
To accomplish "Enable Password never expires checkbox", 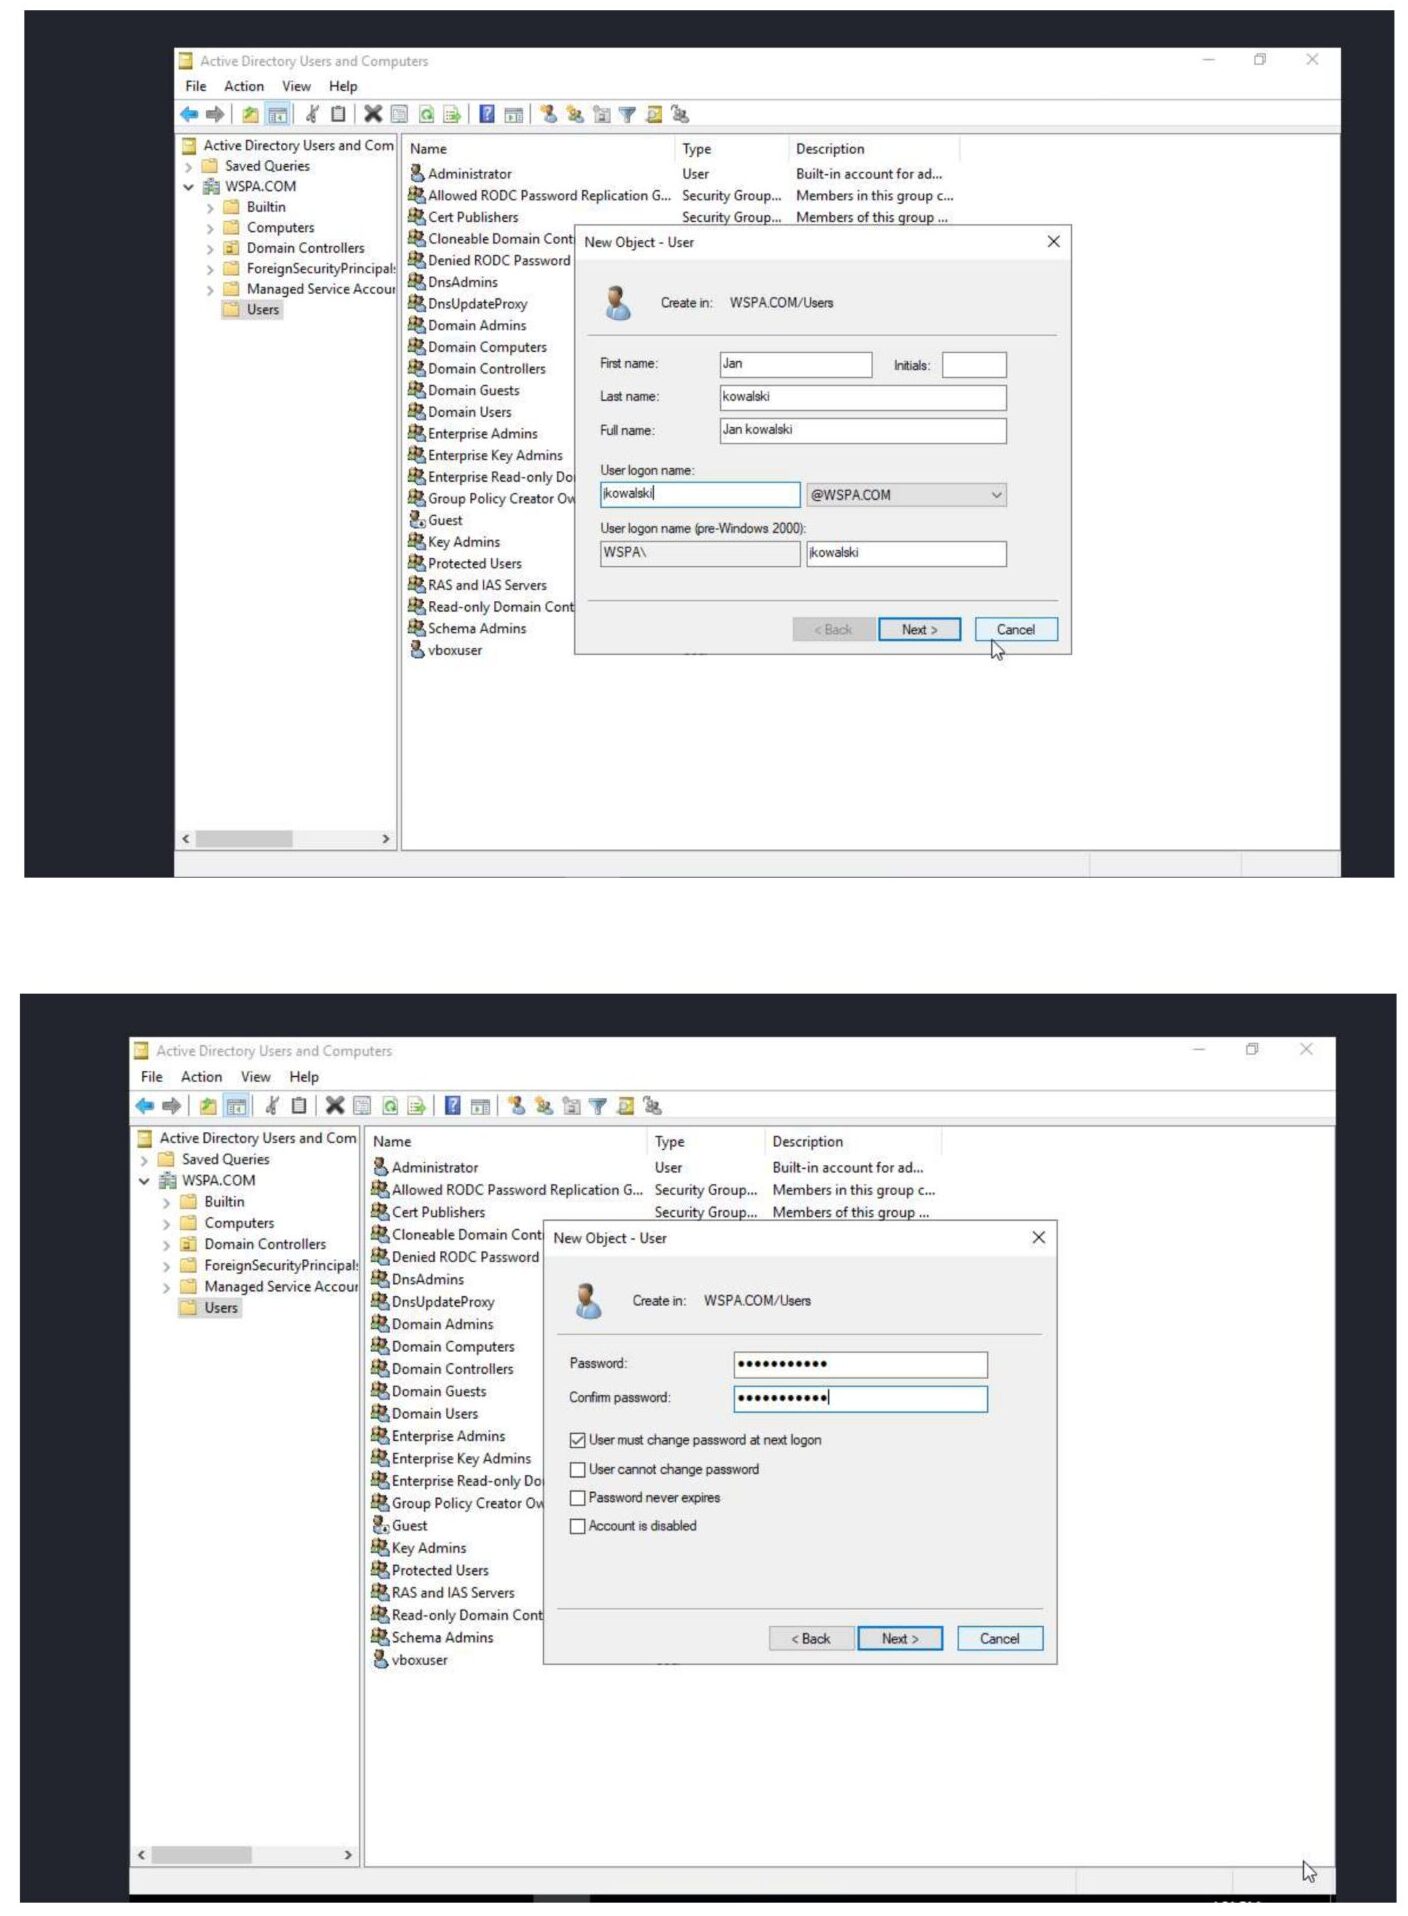I will coord(577,1497).
